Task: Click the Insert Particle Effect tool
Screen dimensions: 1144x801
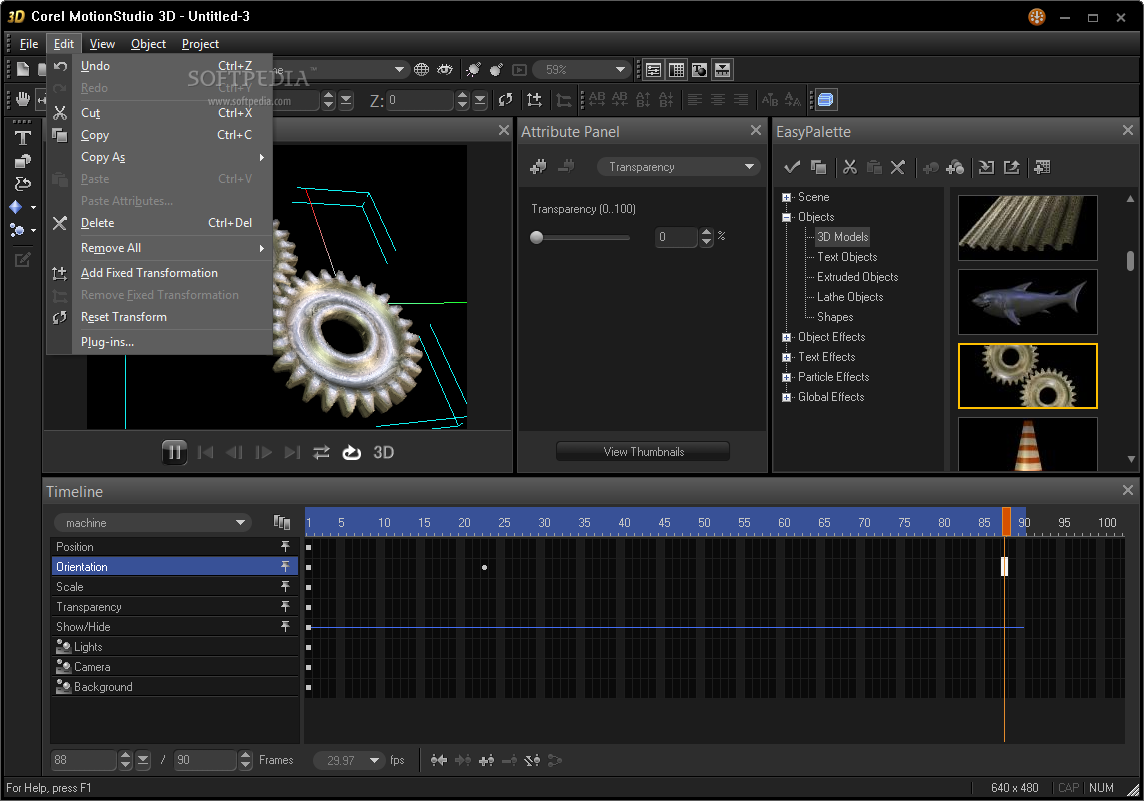Action: [x=16, y=231]
